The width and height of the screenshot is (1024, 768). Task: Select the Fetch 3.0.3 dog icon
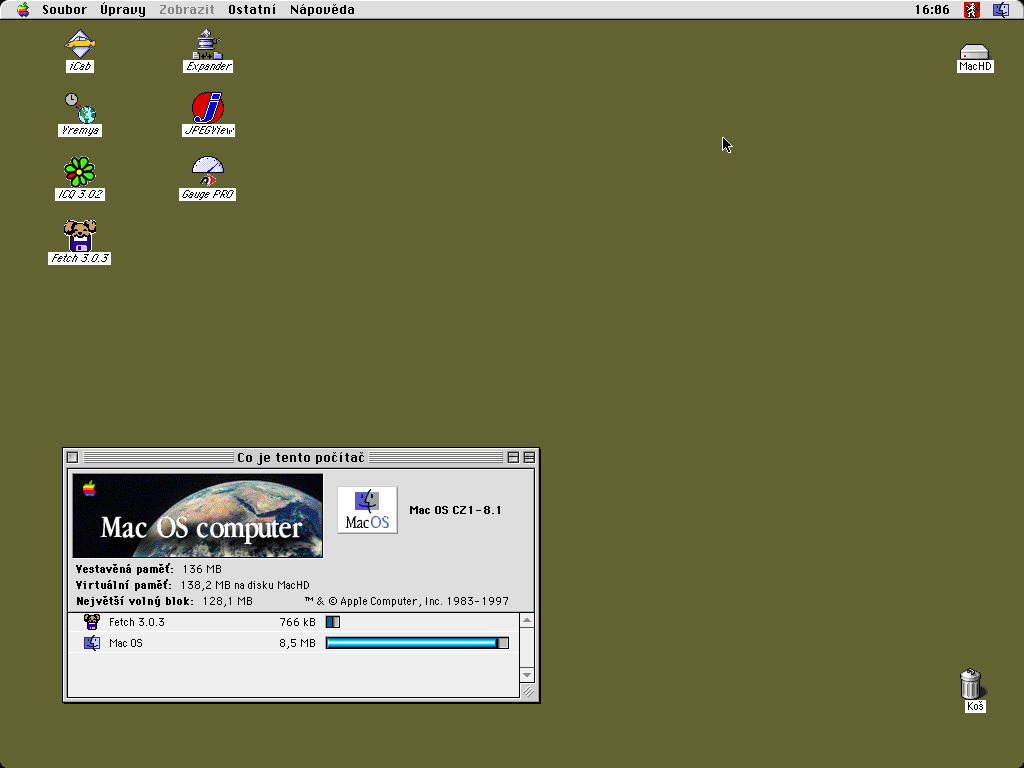[x=80, y=236]
